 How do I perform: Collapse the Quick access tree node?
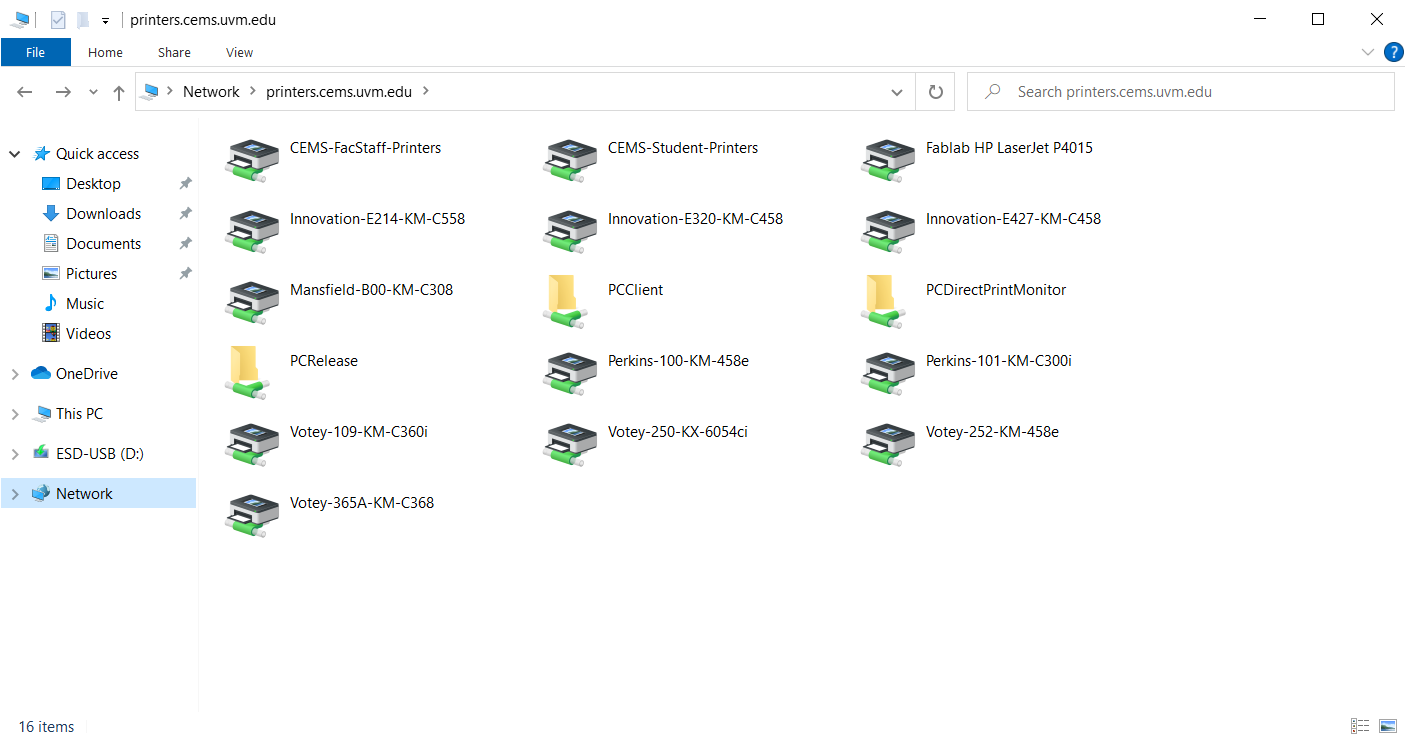(15, 154)
